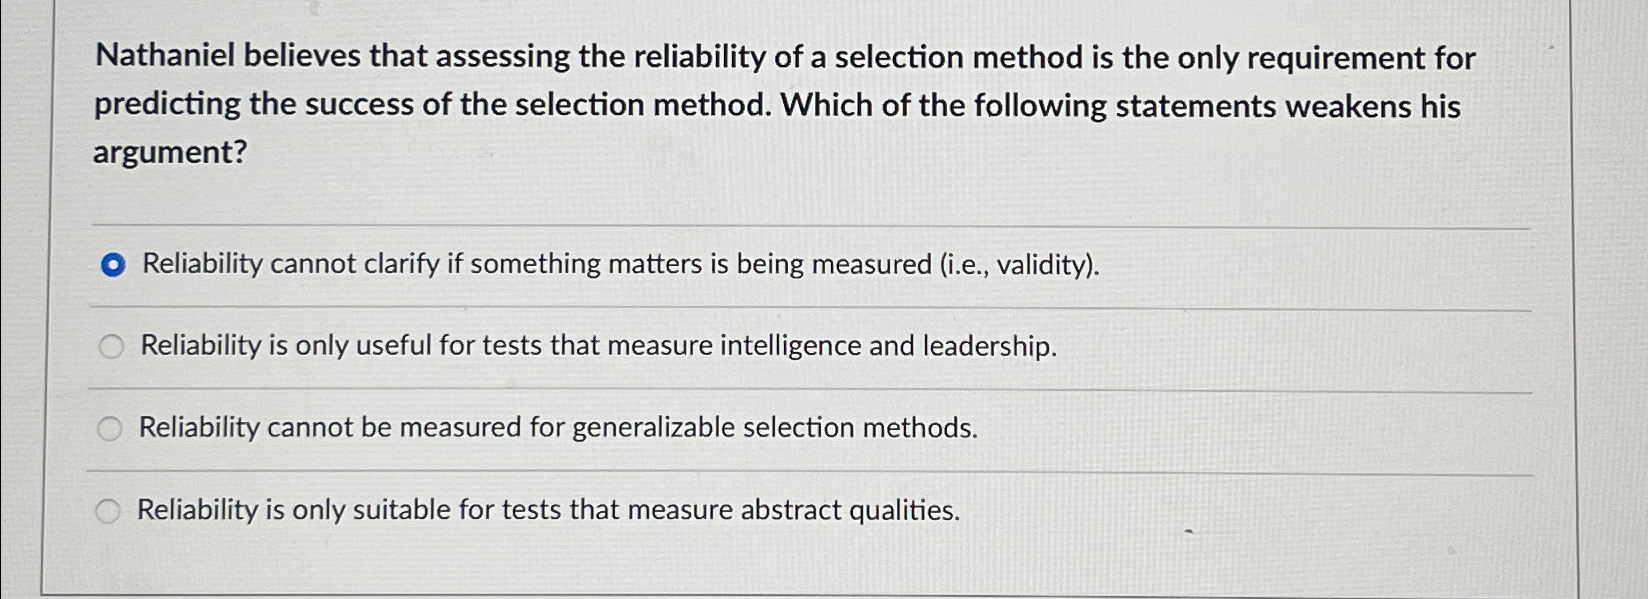
Task: Click the answer mentioning intelligence and leadership
Action: pos(598,346)
